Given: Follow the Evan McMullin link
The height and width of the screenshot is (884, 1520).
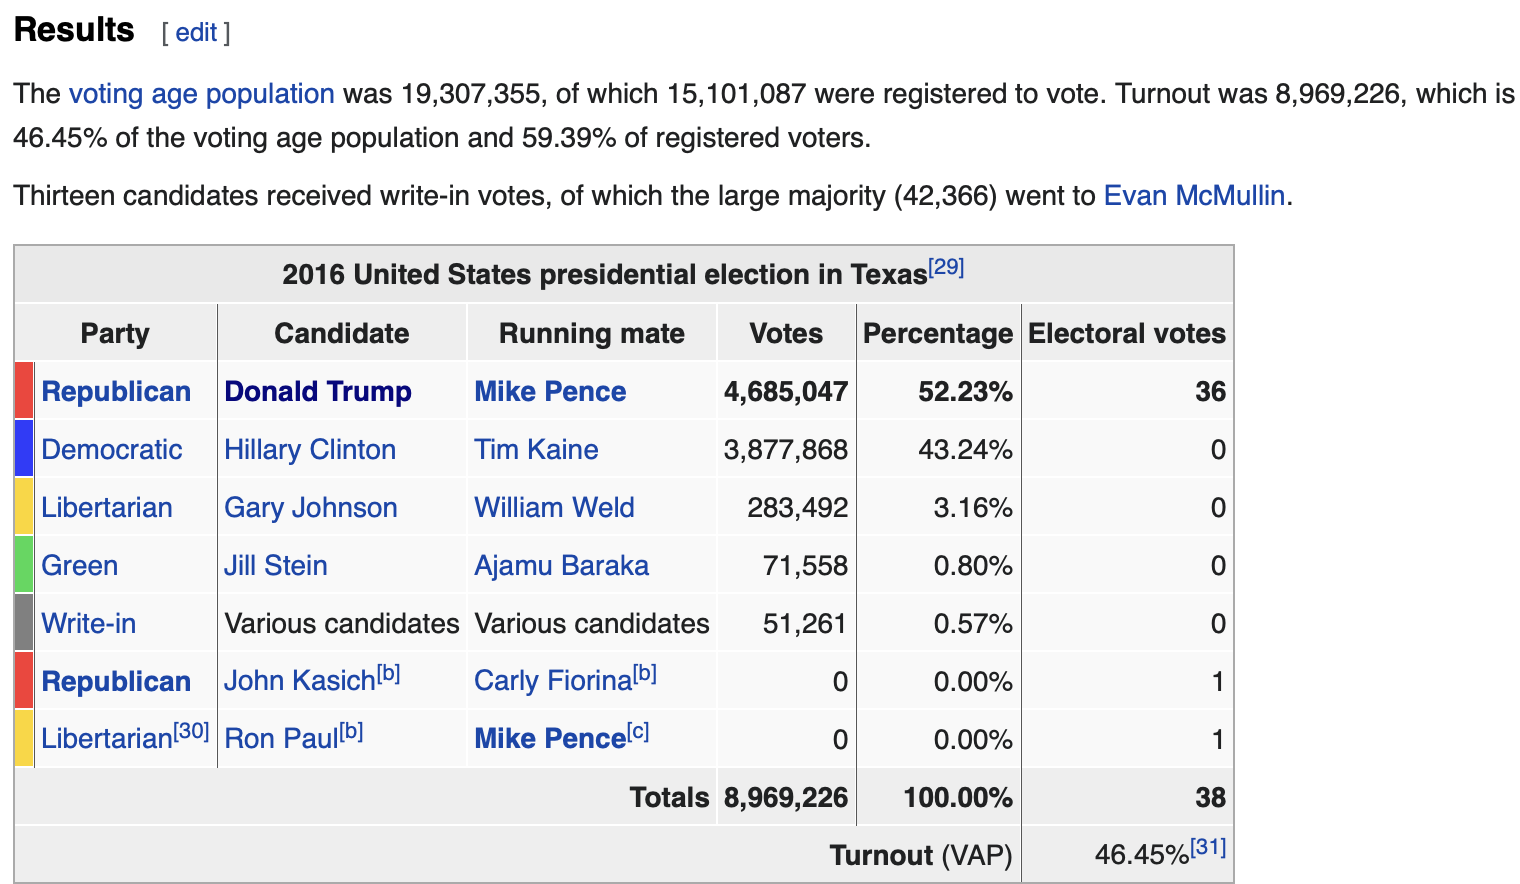Looking at the screenshot, I should (1193, 195).
